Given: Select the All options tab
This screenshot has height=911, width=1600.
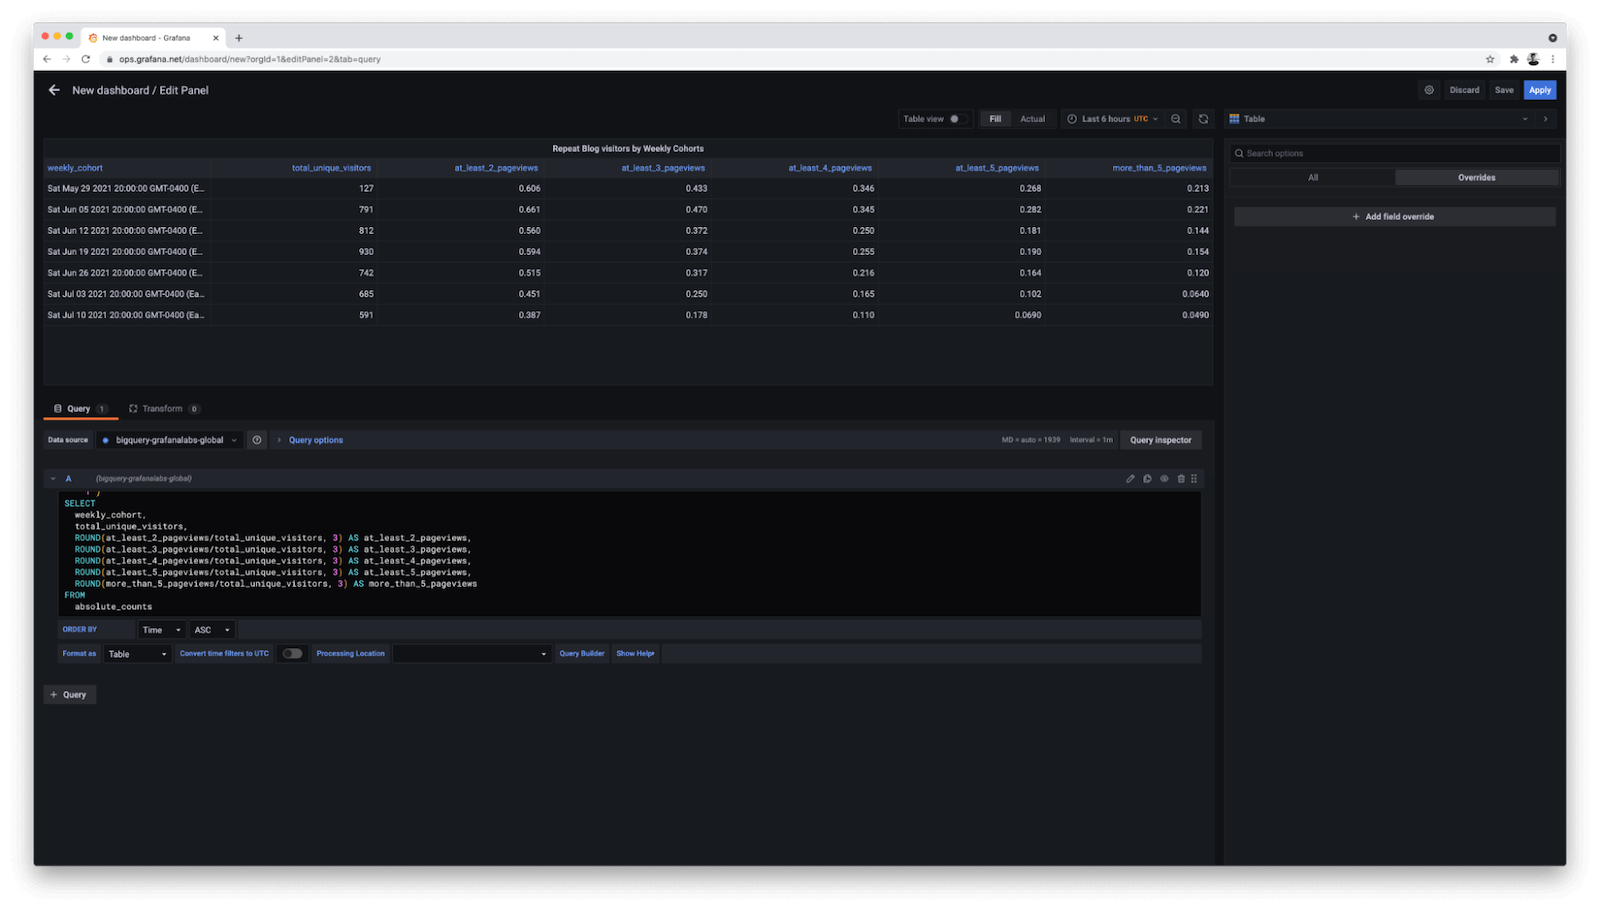Looking at the screenshot, I should [1313, 178].
